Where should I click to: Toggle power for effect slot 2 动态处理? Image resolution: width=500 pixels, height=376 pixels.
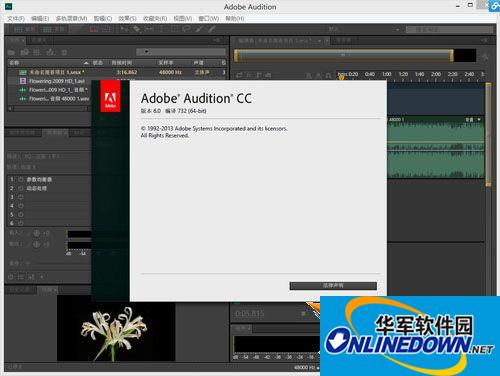coord(21,188)
